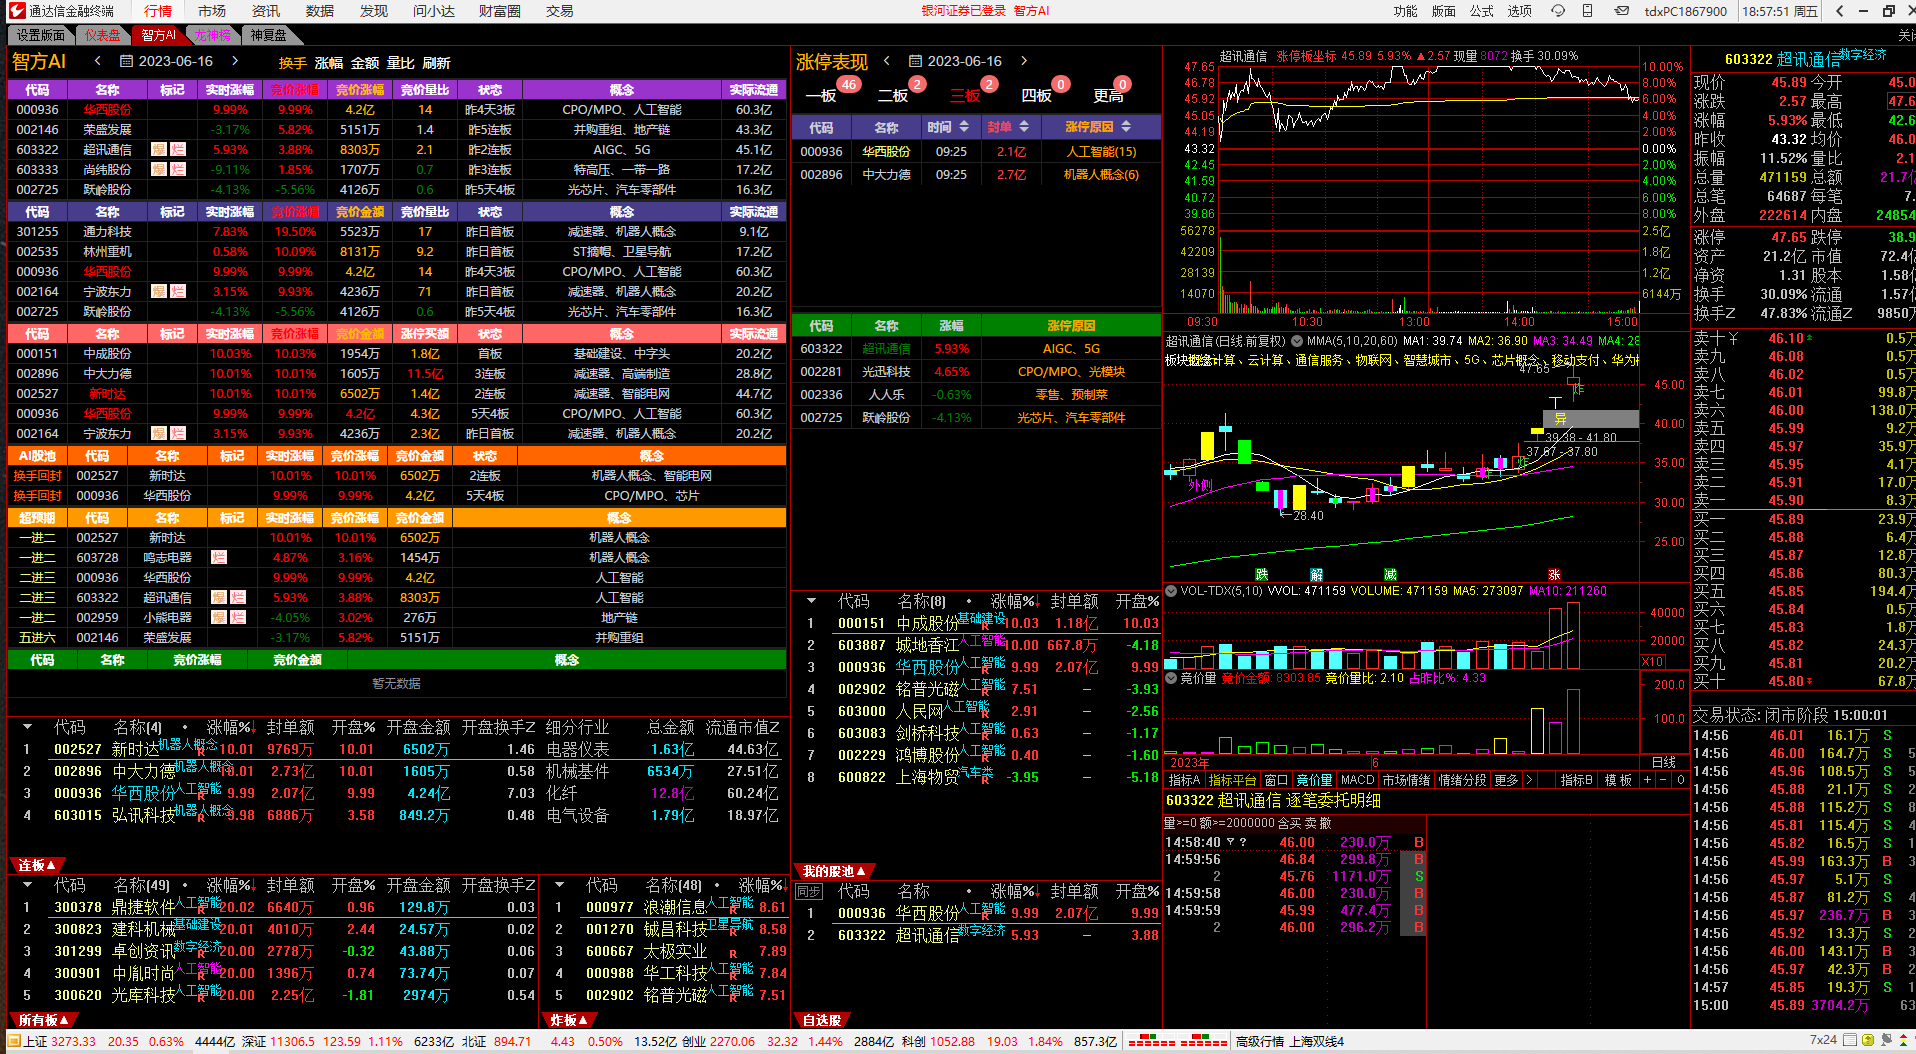Click the 涨 marker below the K-line chart
This screenshot has height=1054, width=1916.
pos(1554,574)
